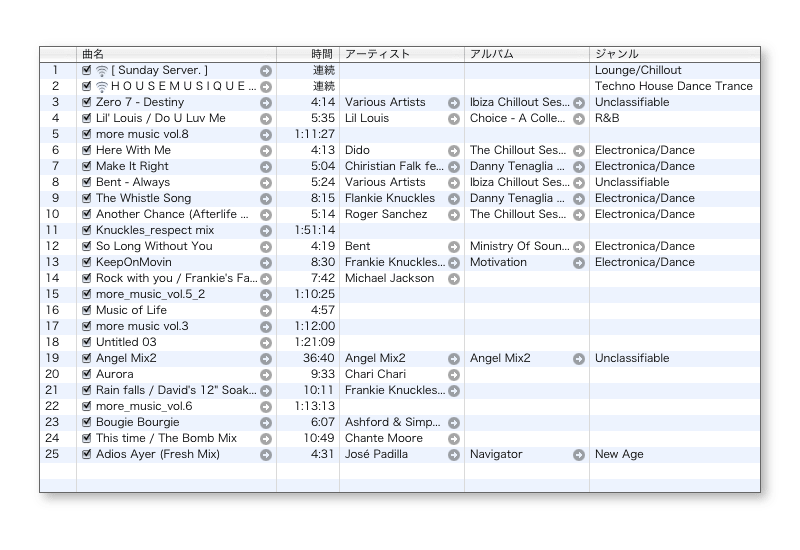The width and height of the screenshot is (800, 550).
Task: Uncheck the Zero 7 - Destiny checkbox
Action: (87, 102)
